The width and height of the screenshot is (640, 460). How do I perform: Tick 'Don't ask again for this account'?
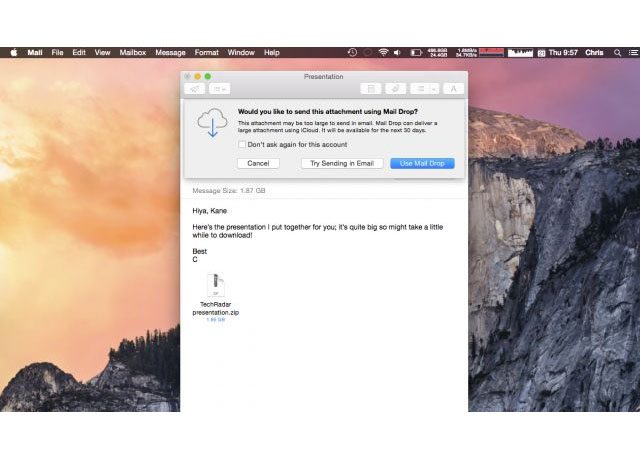tap(242, 144)
